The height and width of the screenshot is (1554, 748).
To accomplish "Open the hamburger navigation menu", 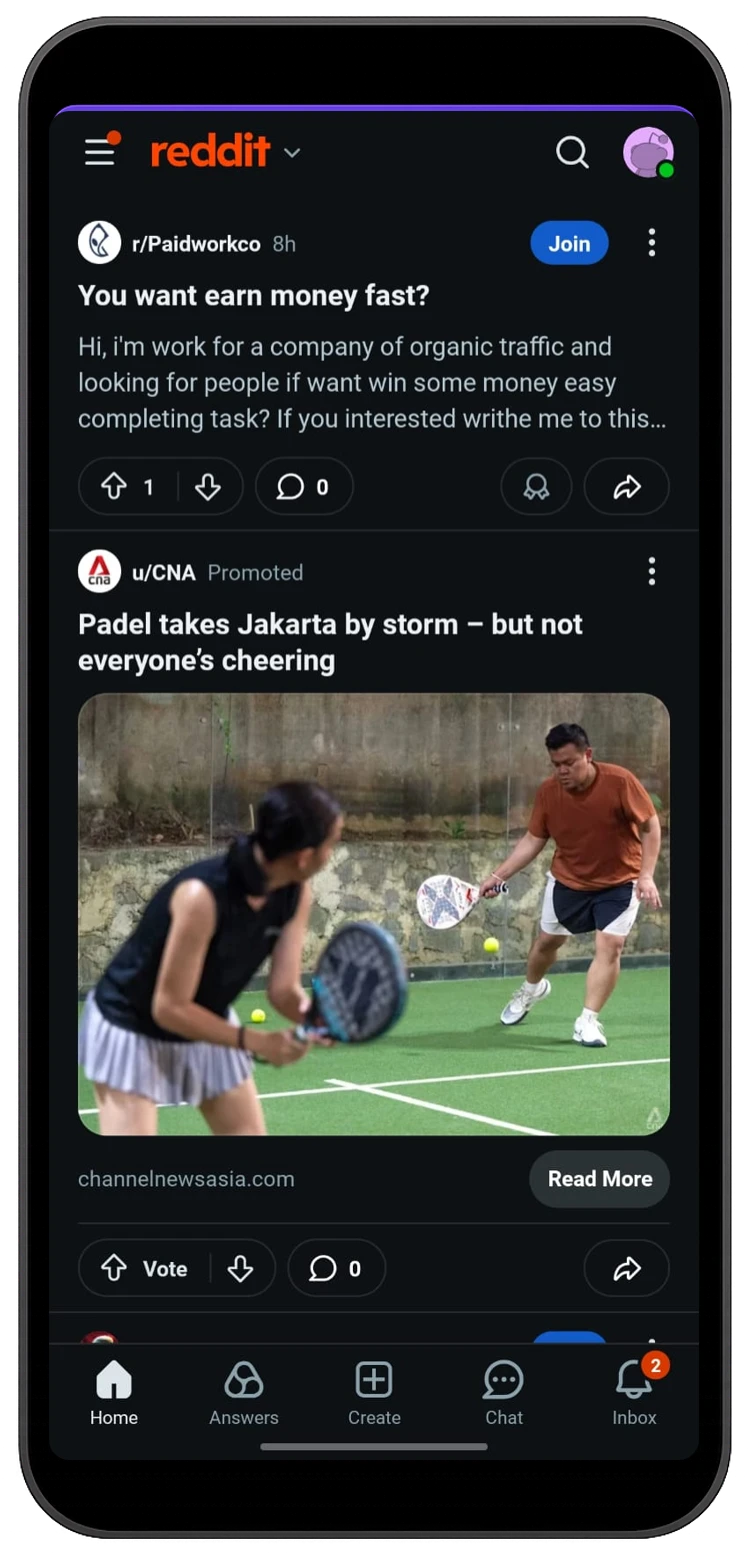I will [x=100, y=152].
